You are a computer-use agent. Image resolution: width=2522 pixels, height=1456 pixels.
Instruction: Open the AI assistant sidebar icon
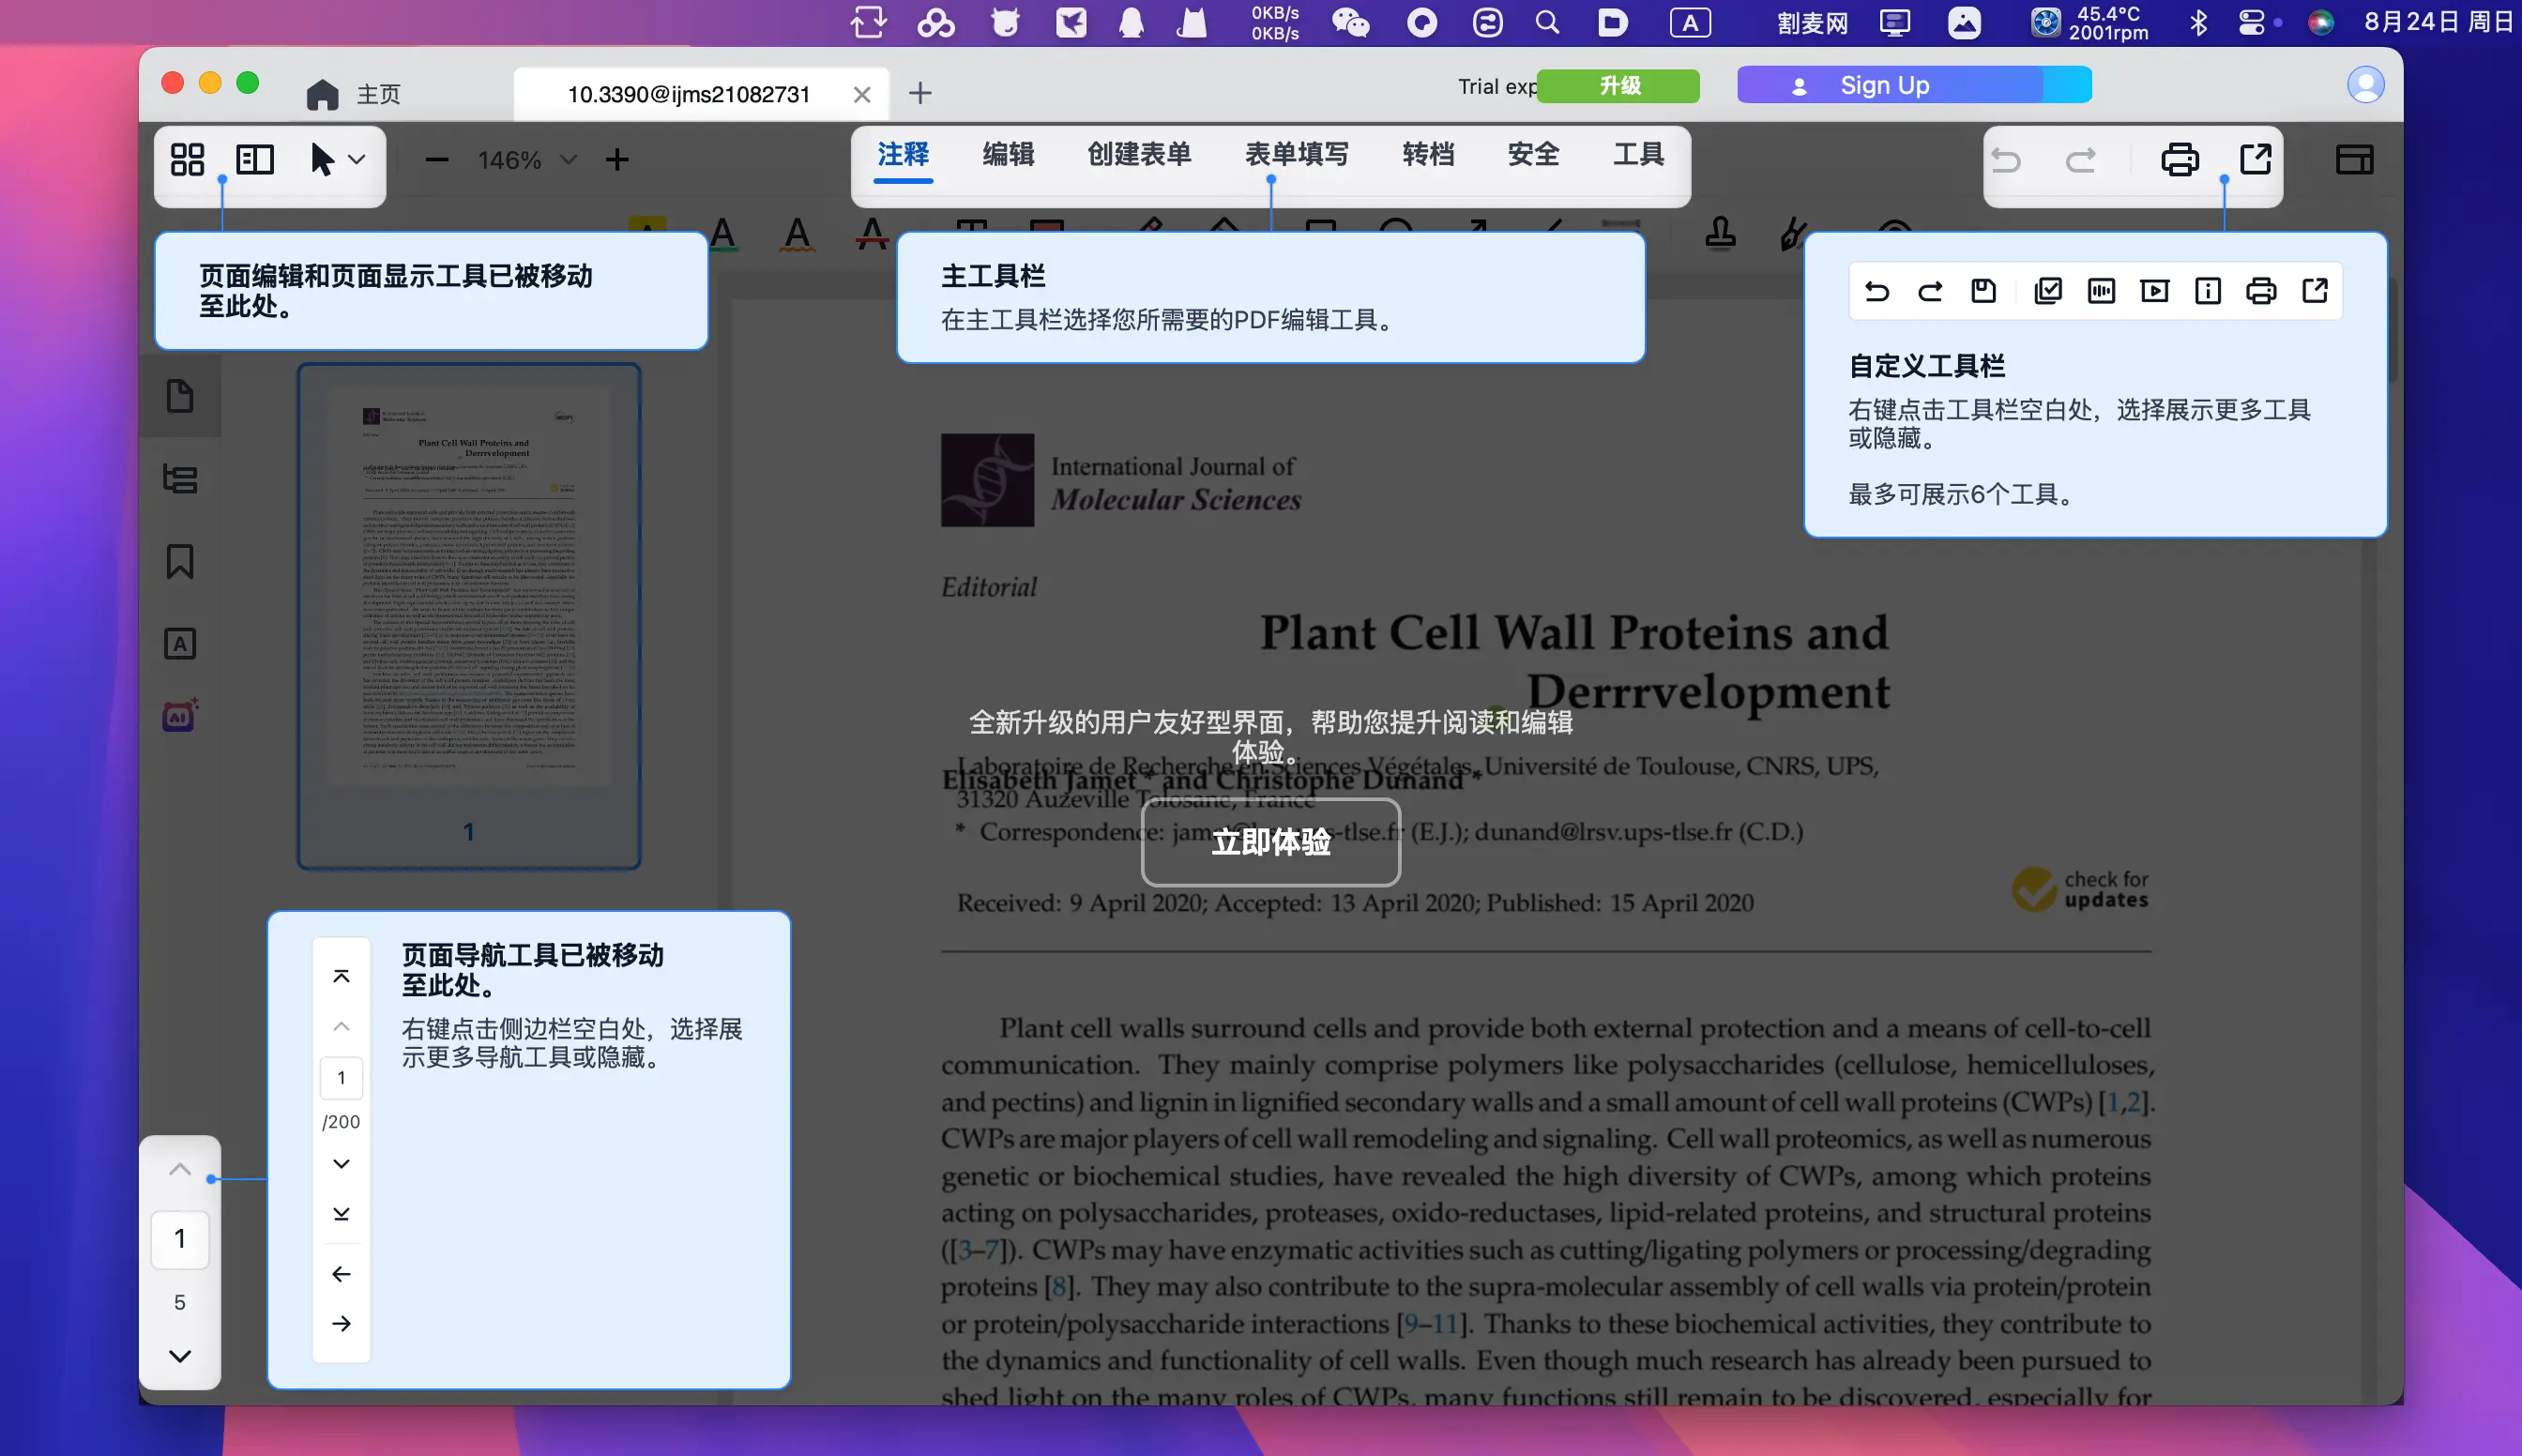pyautogui.click(x=180, y=716)
